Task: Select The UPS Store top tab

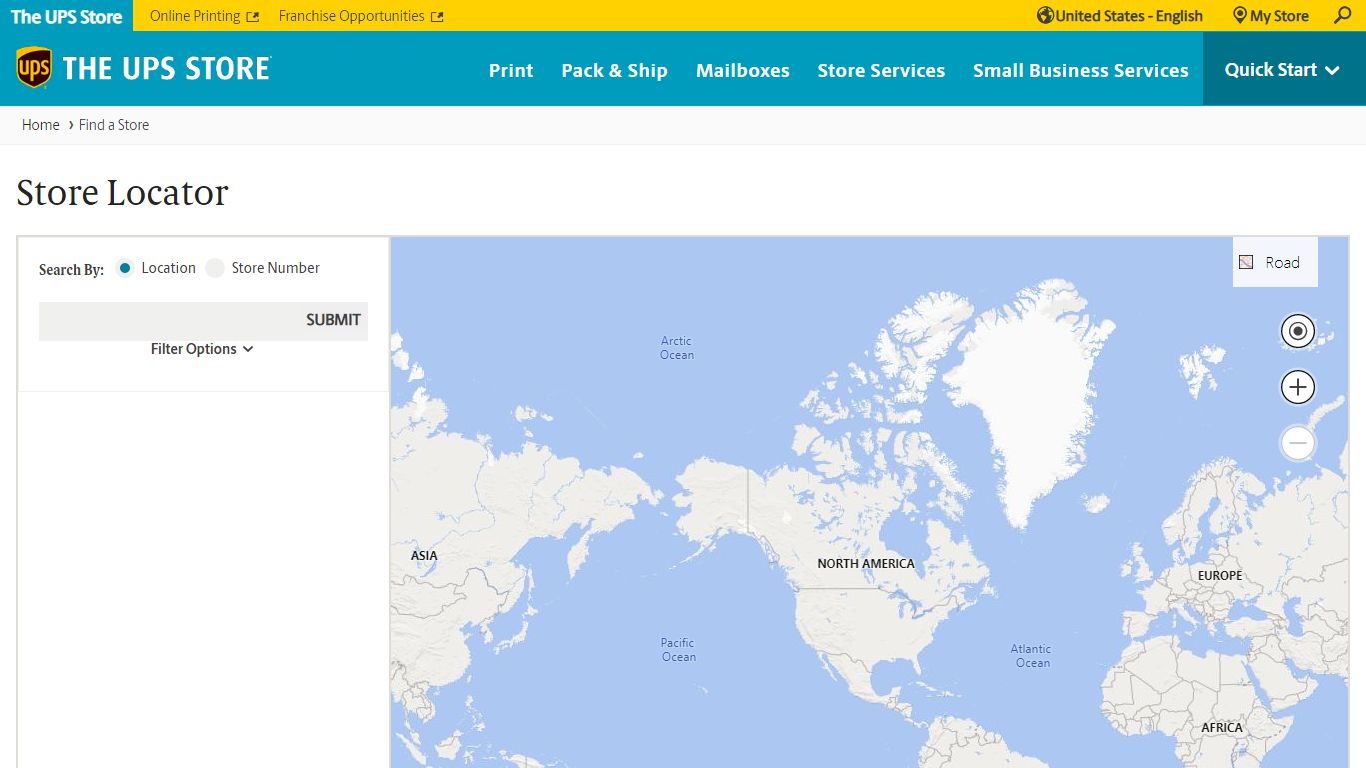Action: 66,16
